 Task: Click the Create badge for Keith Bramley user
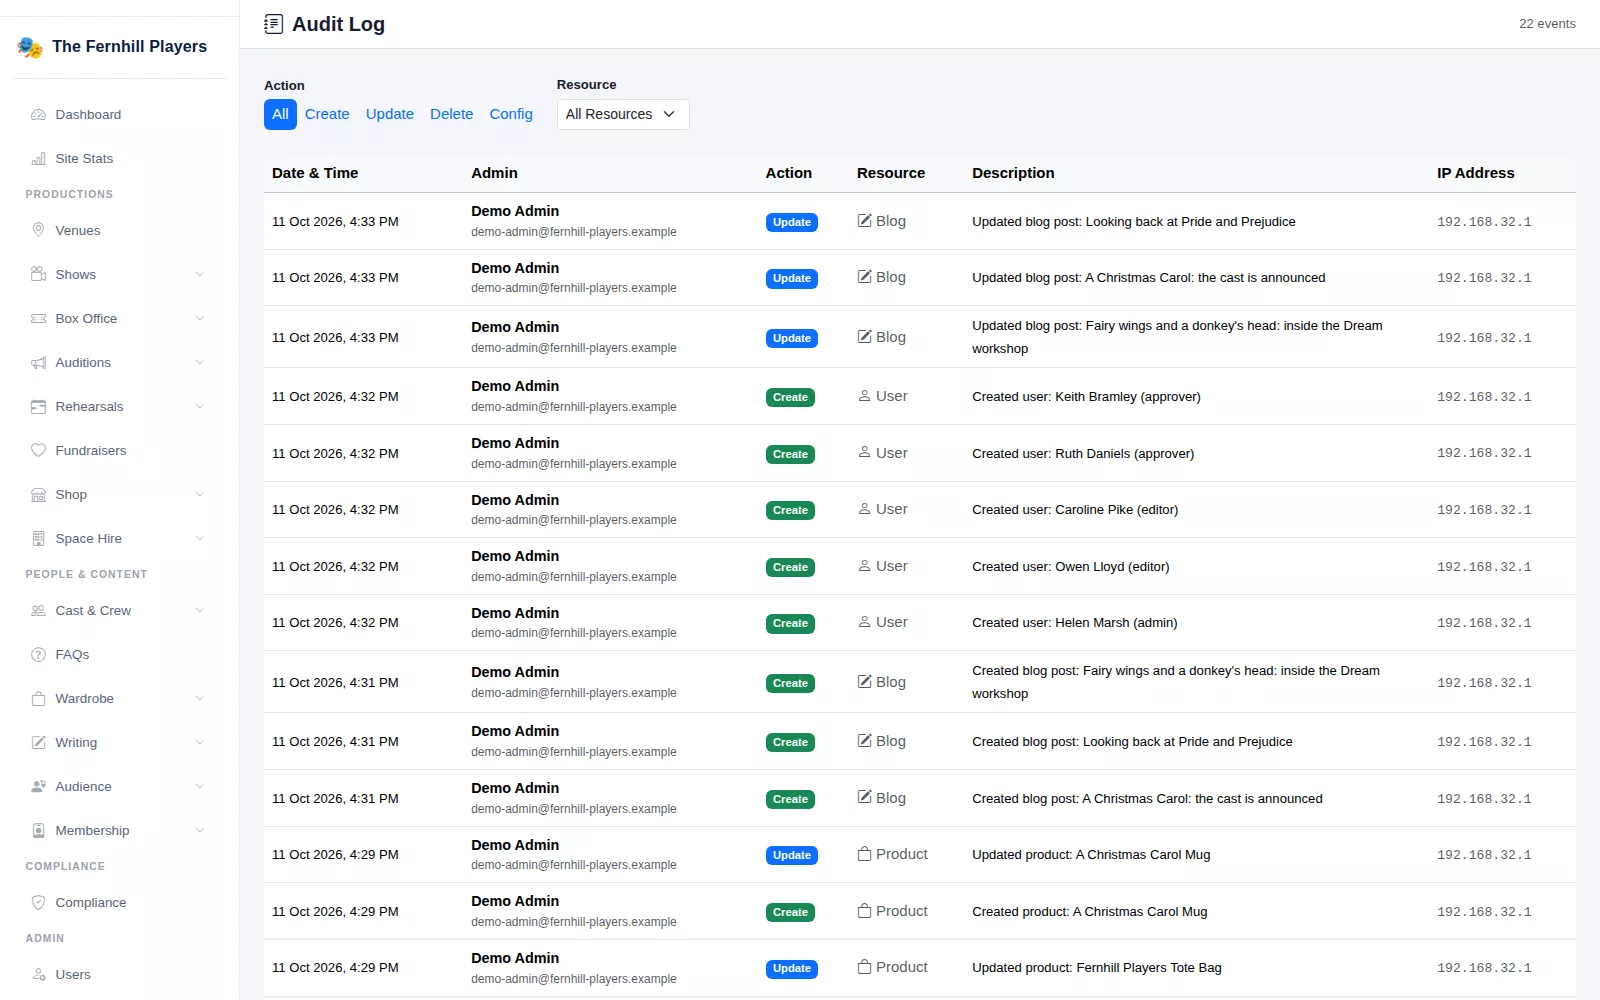click(790, 397)
